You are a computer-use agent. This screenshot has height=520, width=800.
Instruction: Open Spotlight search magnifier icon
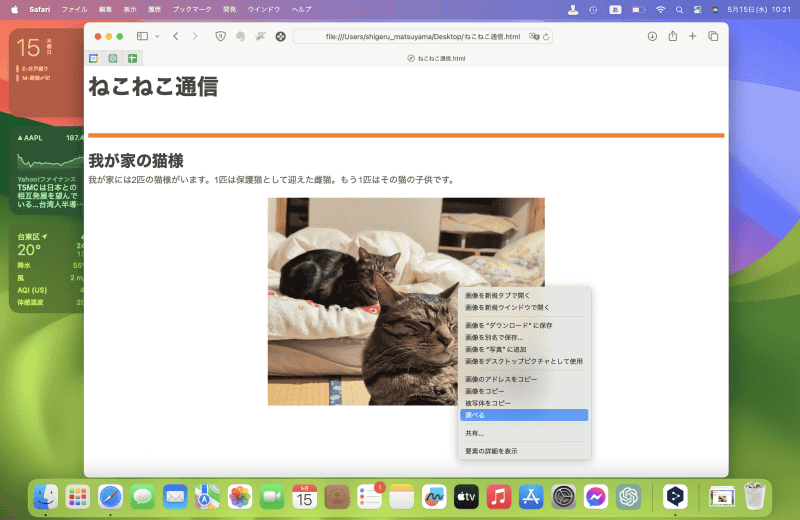679,9
